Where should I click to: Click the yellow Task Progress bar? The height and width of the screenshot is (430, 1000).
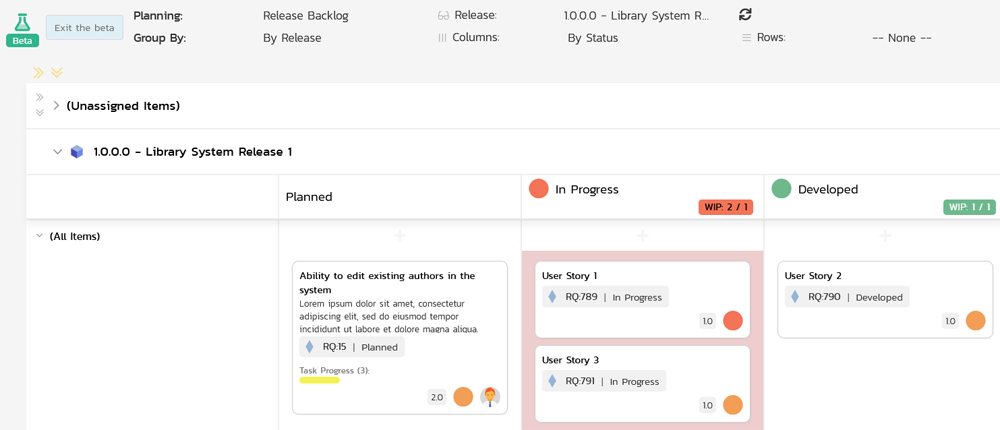pos(319,380)
